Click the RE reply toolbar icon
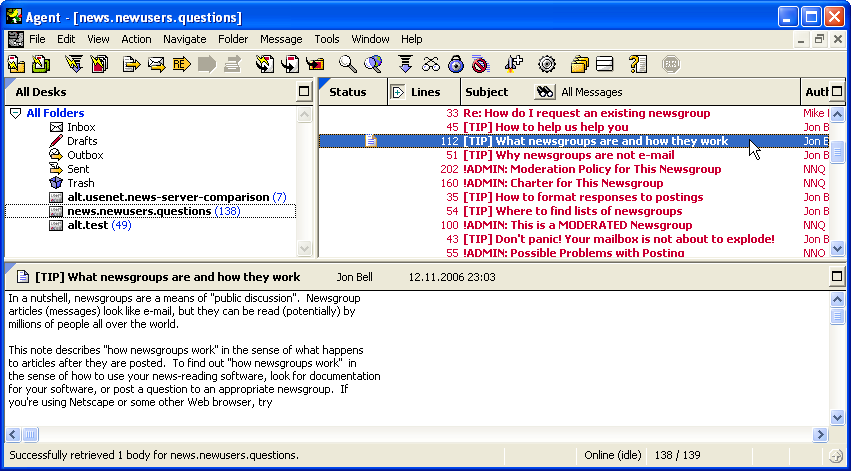Screen dimensions: 851x471 [182, 65]
